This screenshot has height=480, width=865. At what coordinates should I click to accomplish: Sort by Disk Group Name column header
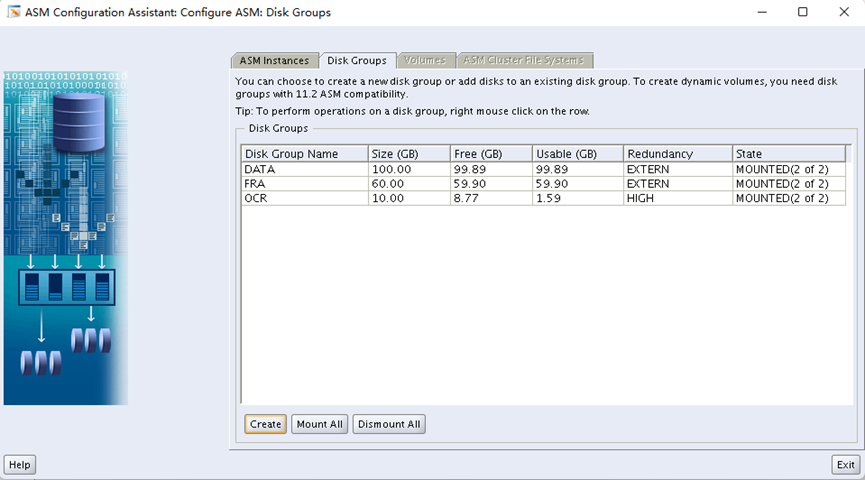click(305, 153)
